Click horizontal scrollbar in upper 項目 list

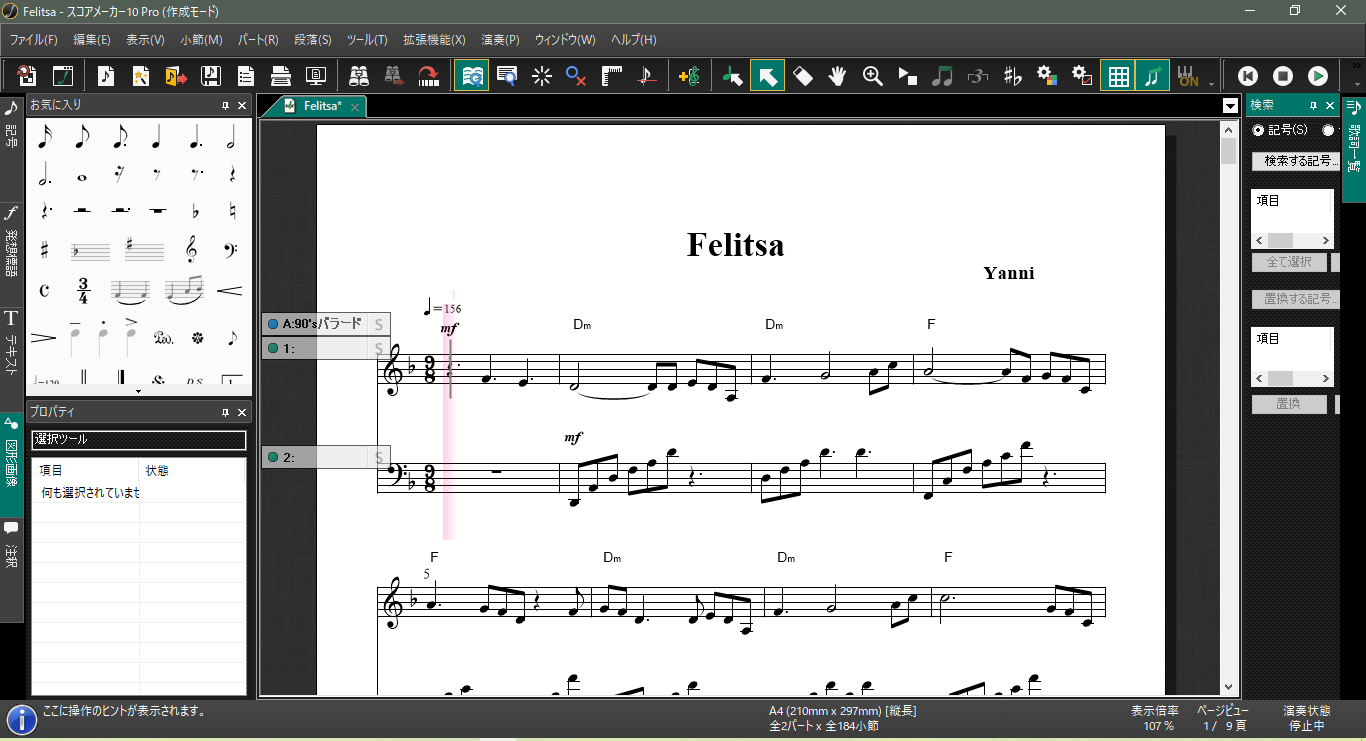(1293, 241)
